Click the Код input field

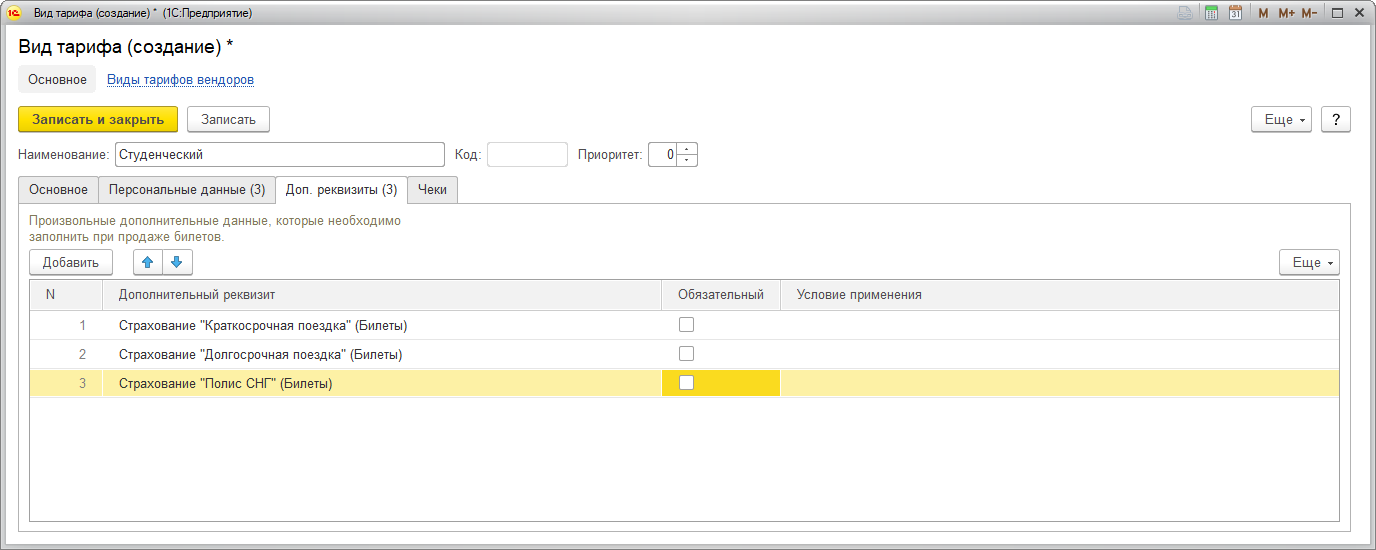(527, 154)
